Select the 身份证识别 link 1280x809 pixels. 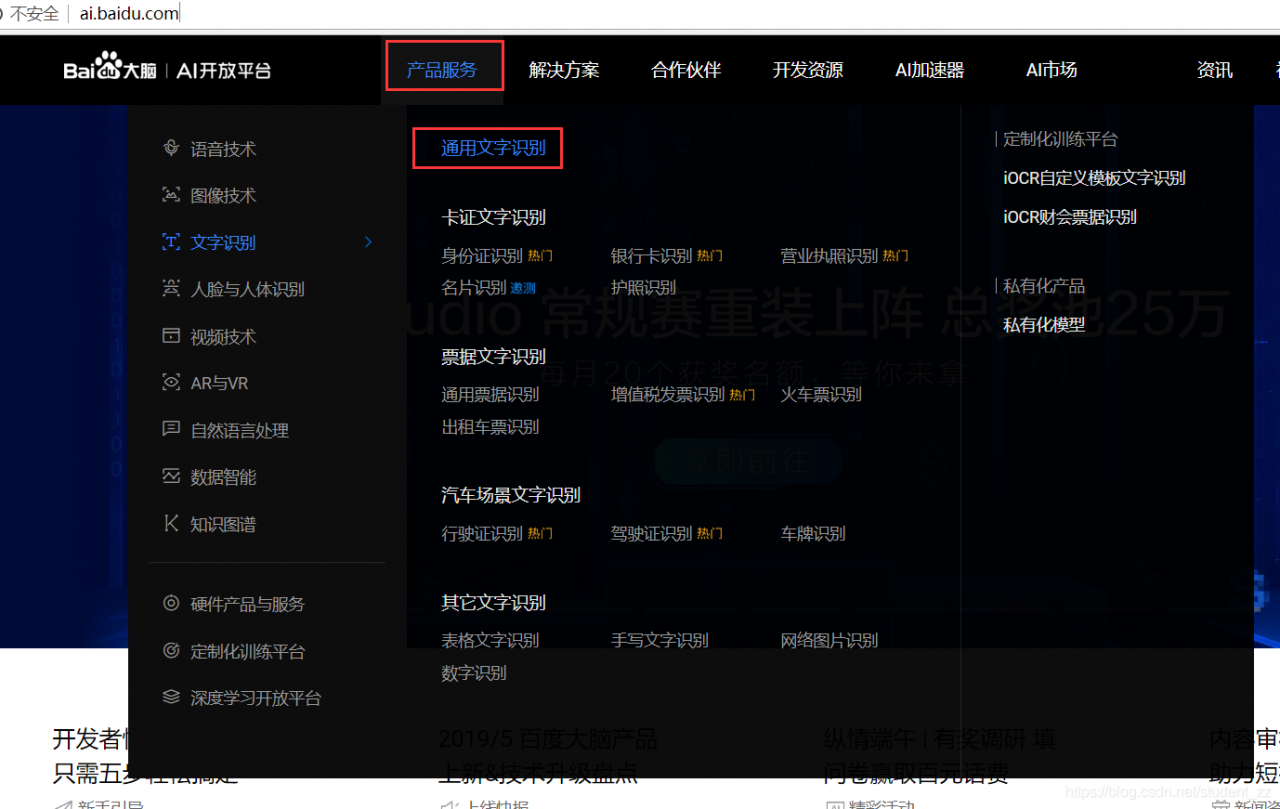[482, 256]
